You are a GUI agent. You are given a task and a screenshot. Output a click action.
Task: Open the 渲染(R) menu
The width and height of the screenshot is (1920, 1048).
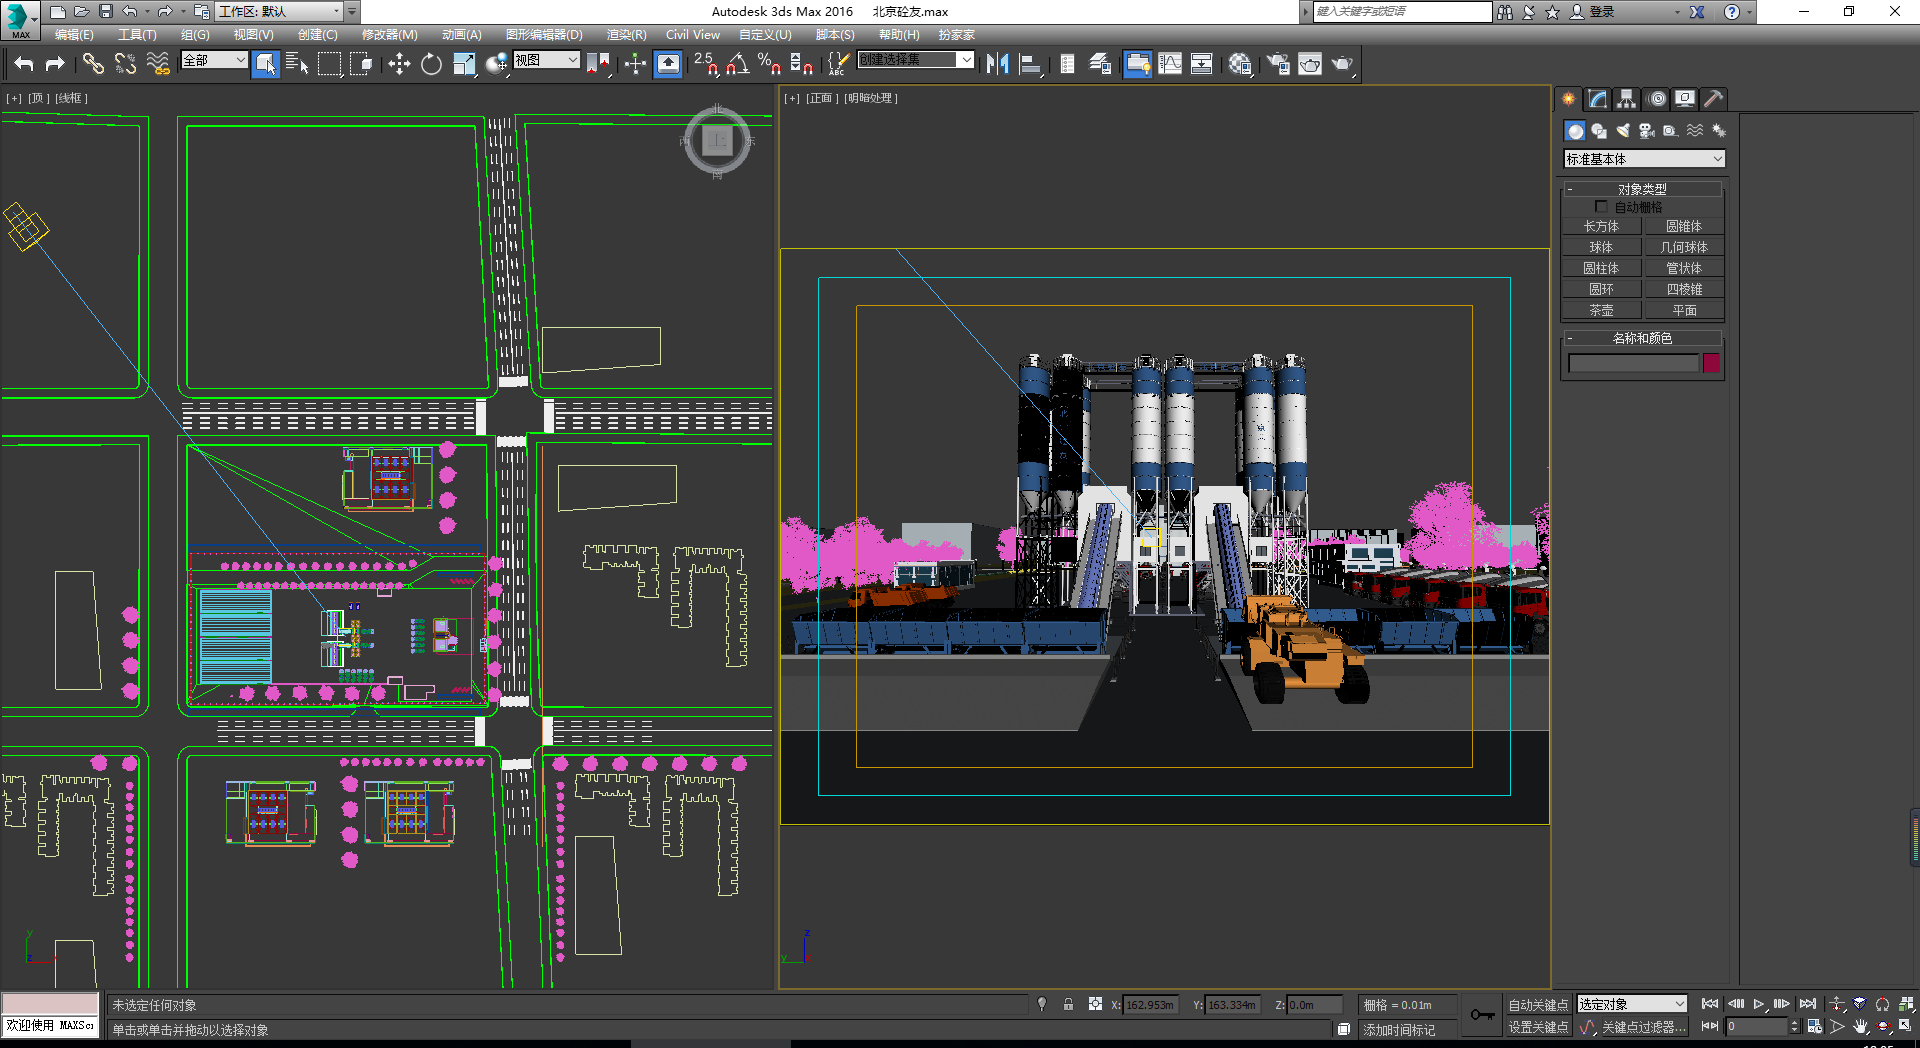626,35
